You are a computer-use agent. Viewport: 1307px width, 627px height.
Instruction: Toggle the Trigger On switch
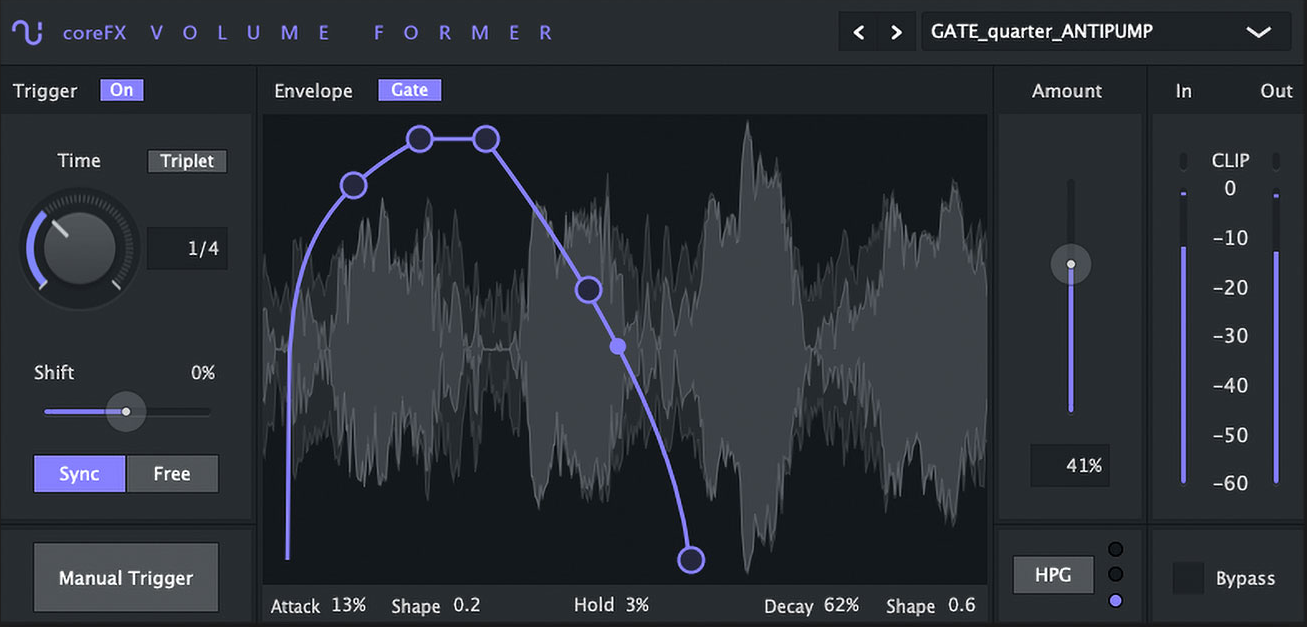pos(121,89)
